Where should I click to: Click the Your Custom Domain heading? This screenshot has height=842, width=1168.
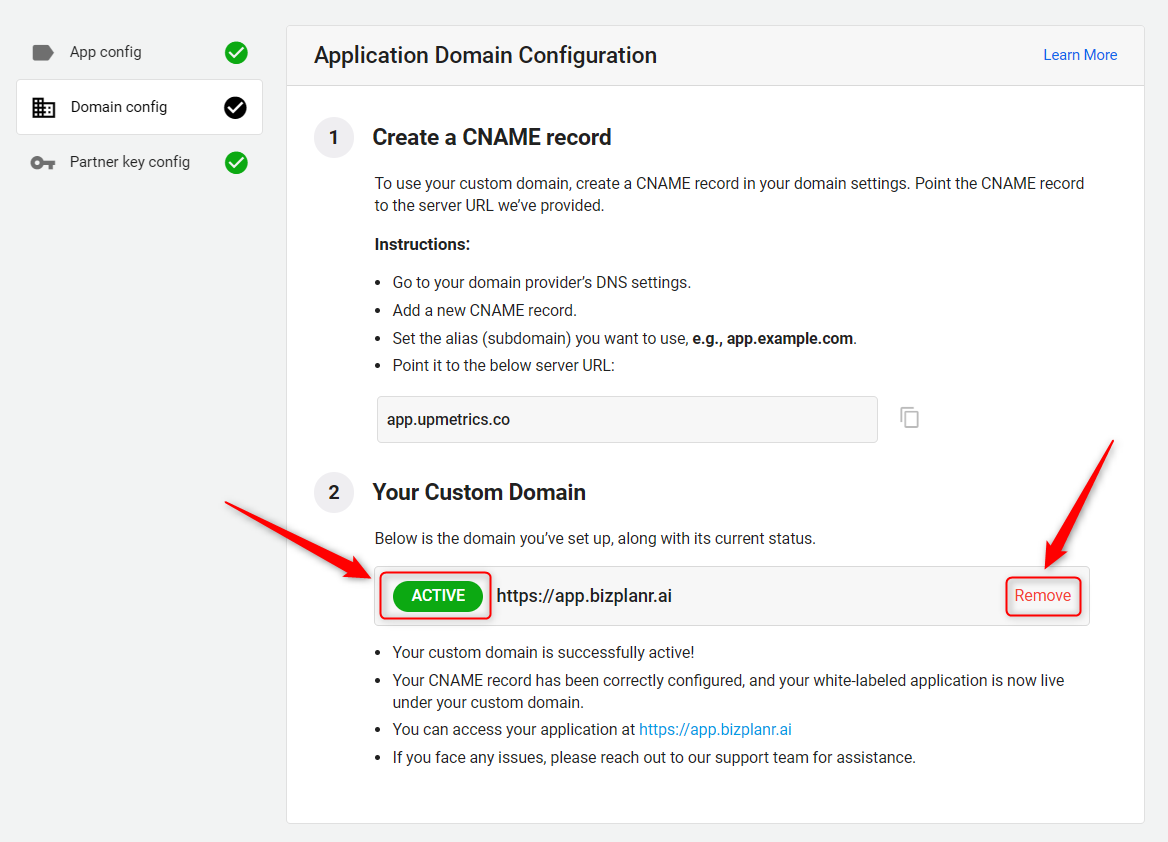click(479, 493)
